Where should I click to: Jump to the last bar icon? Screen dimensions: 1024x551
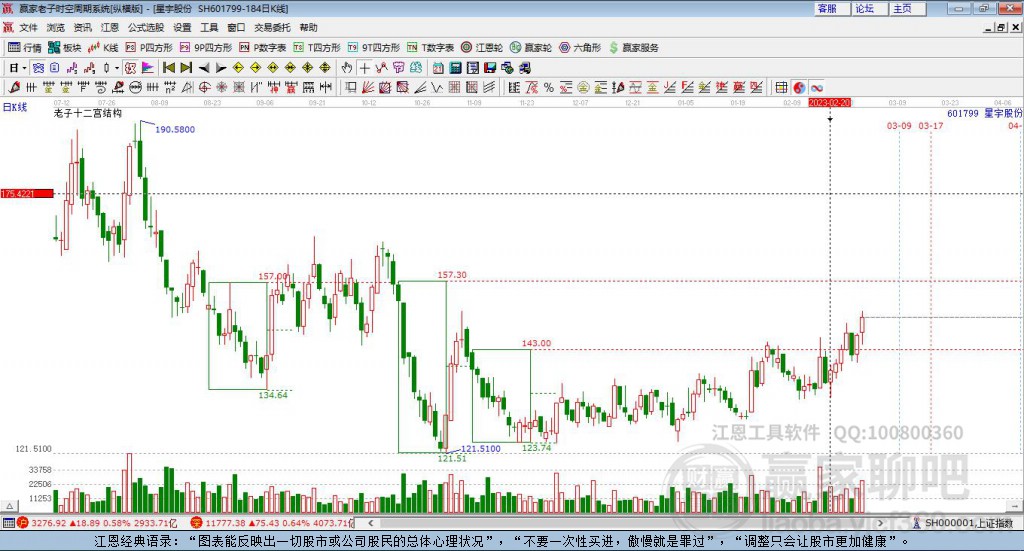pyautogui.click(x=186, y=68)
